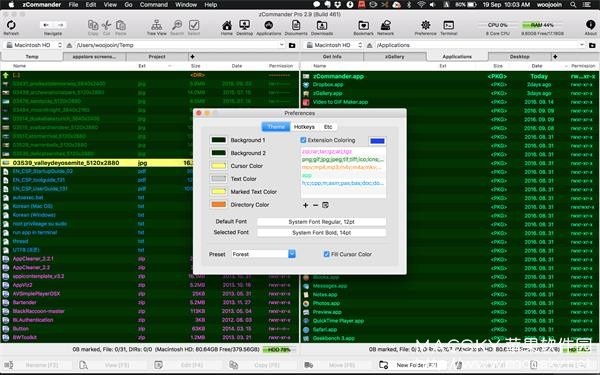The image size is (600, 375).
Task: Open Tree View from the toolbar
Action: (156, 25)
